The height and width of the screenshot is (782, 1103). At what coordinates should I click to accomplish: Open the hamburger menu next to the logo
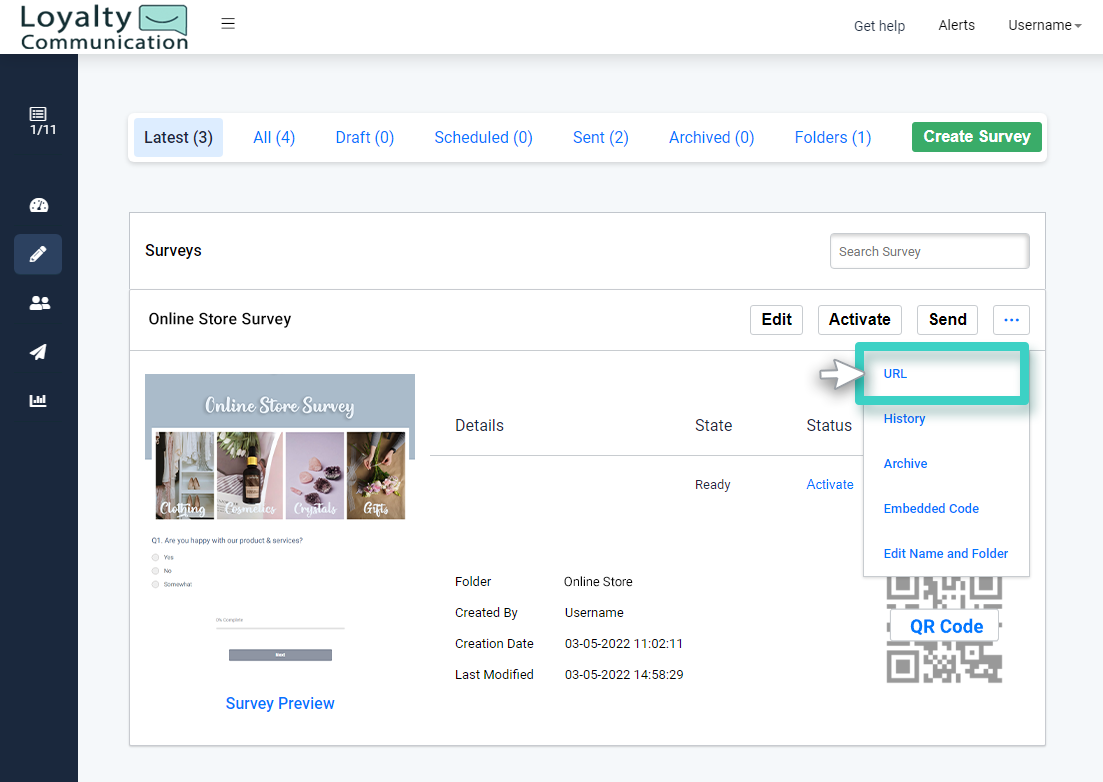[x=228, y=22]
